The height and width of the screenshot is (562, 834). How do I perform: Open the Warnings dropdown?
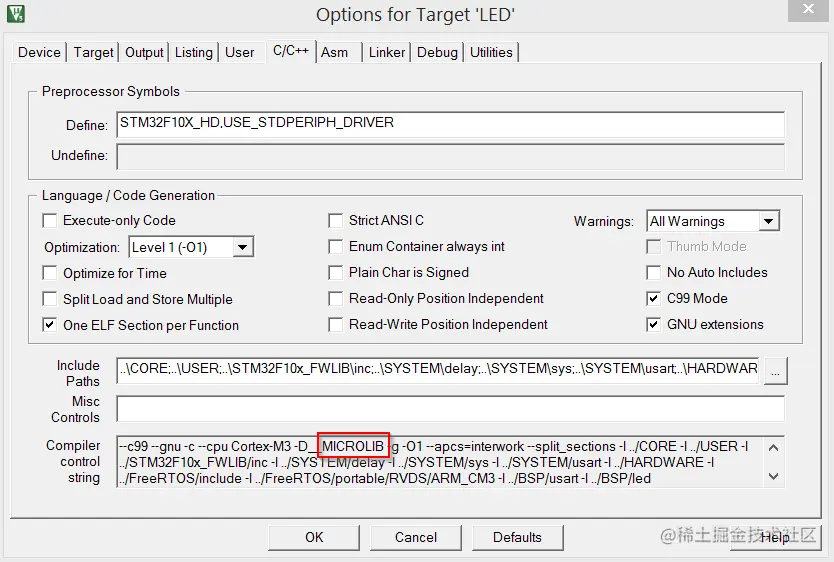click(x=768, y=221)
